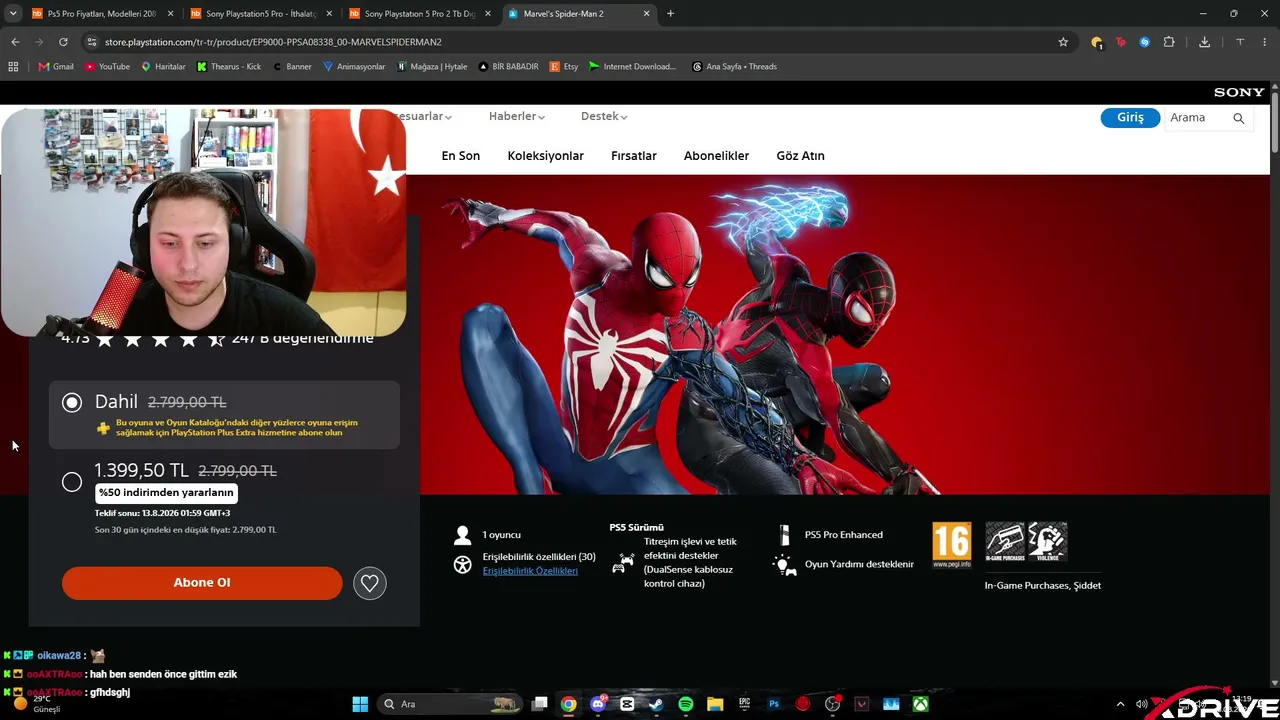Image resolution: width=1280 pixels, height=720 pixels.
Task: Select the 1.399,50 TL purchase option
Action: [72, 482]
